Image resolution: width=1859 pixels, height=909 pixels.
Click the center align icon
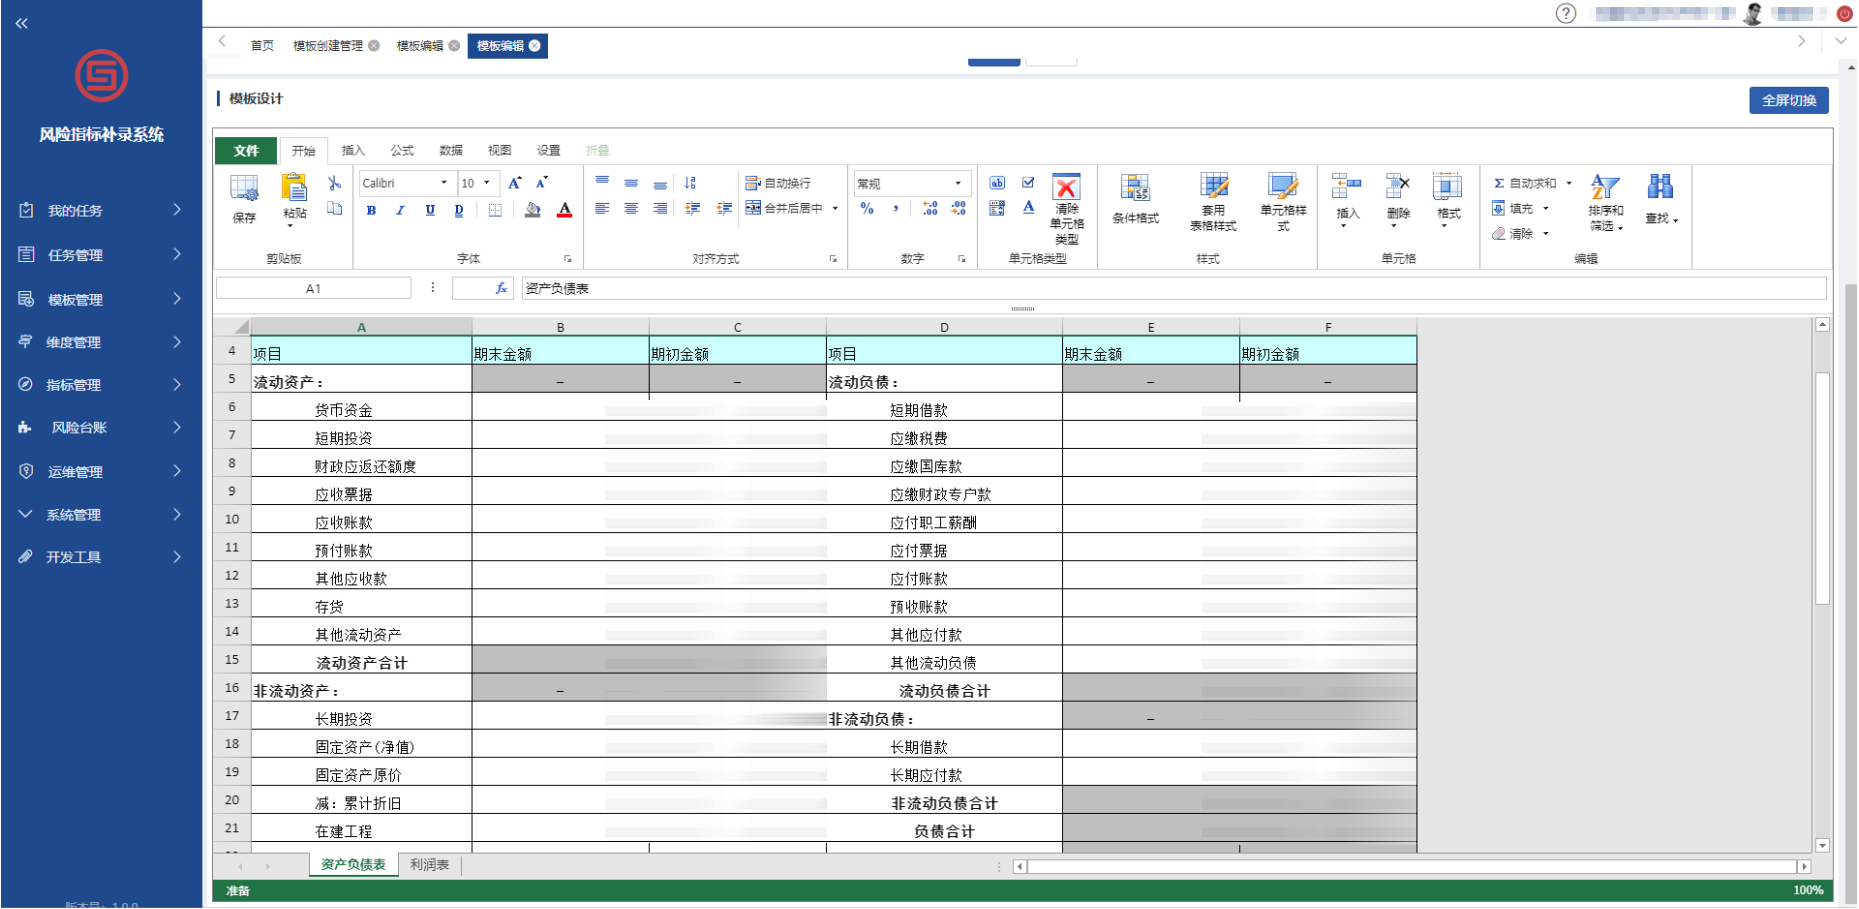pyautogui.click(x=631, y=209)
